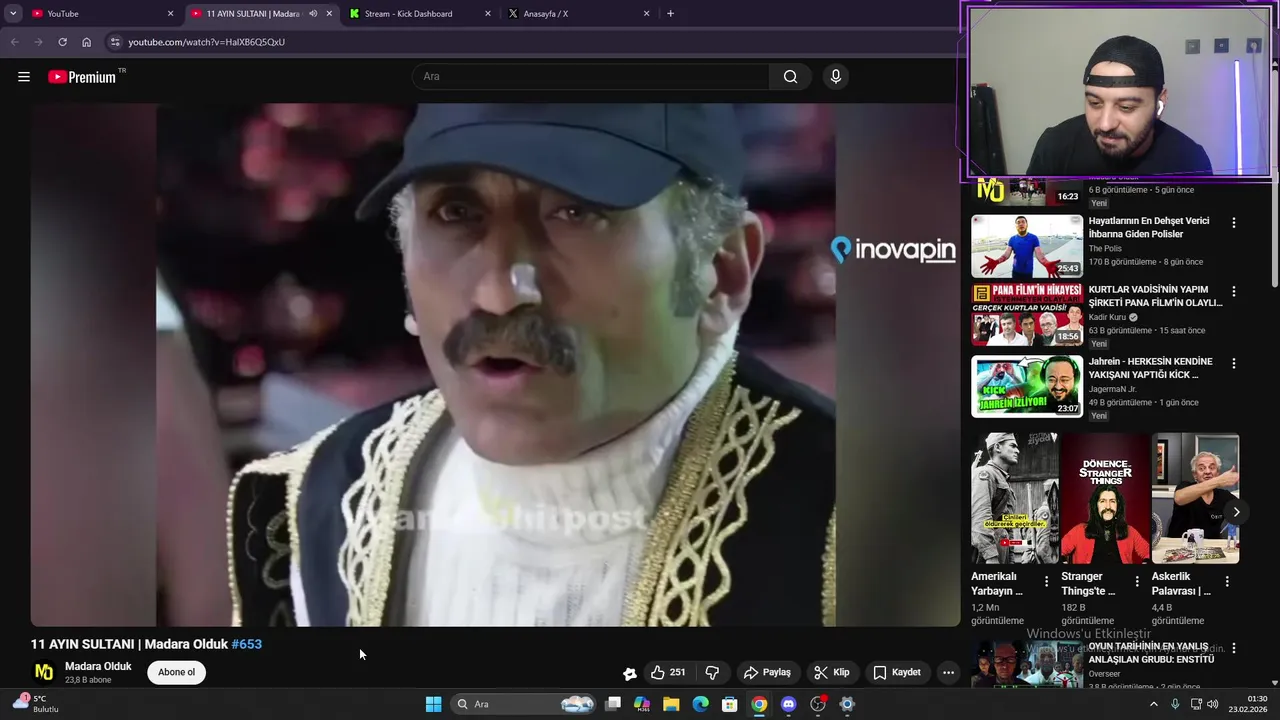The height and width of the screenshot is (720, 1280).
Task: Open options menu for Hayatlarının En Dehşet video
Action: pyautogui.click(x=1234, y=223)
